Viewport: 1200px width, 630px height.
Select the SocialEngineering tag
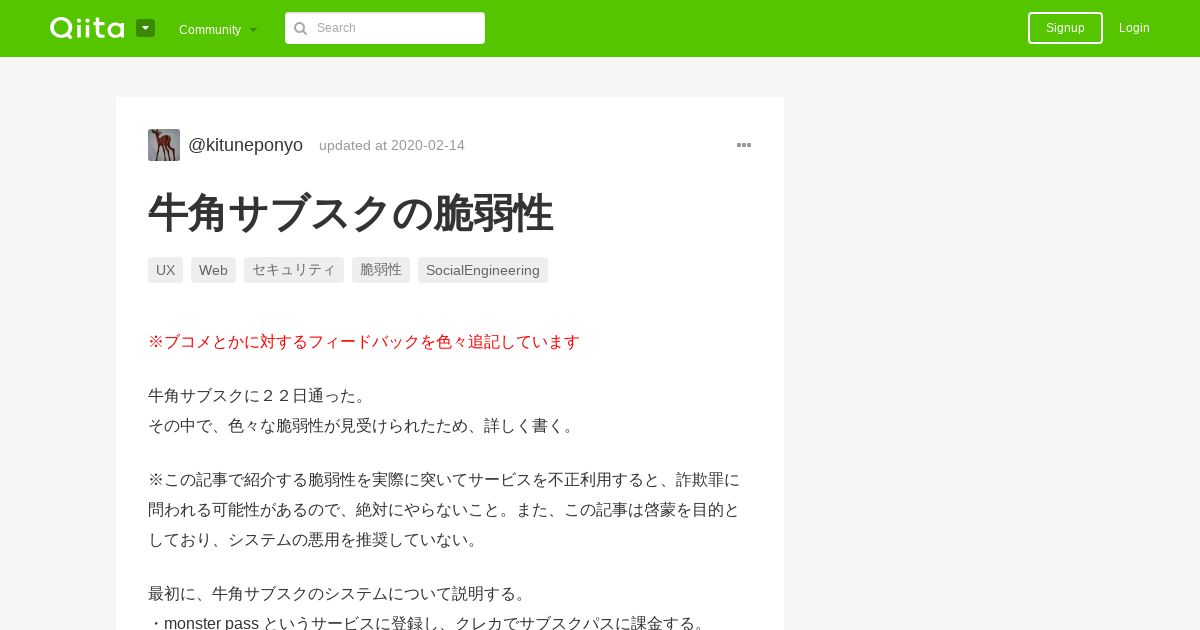(x=483, y=270)
